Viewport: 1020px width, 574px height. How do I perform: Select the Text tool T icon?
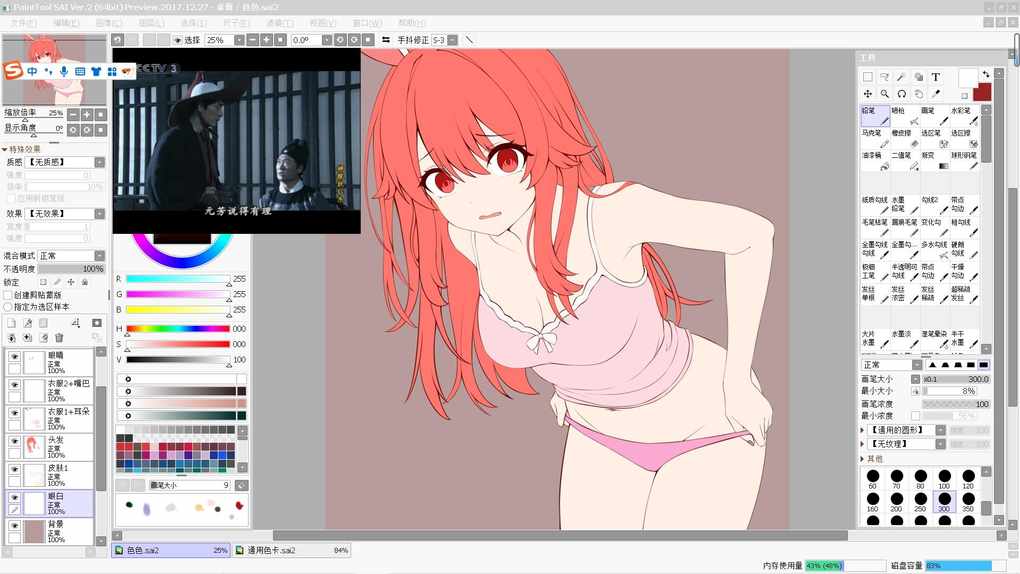[x=935, y=77]
